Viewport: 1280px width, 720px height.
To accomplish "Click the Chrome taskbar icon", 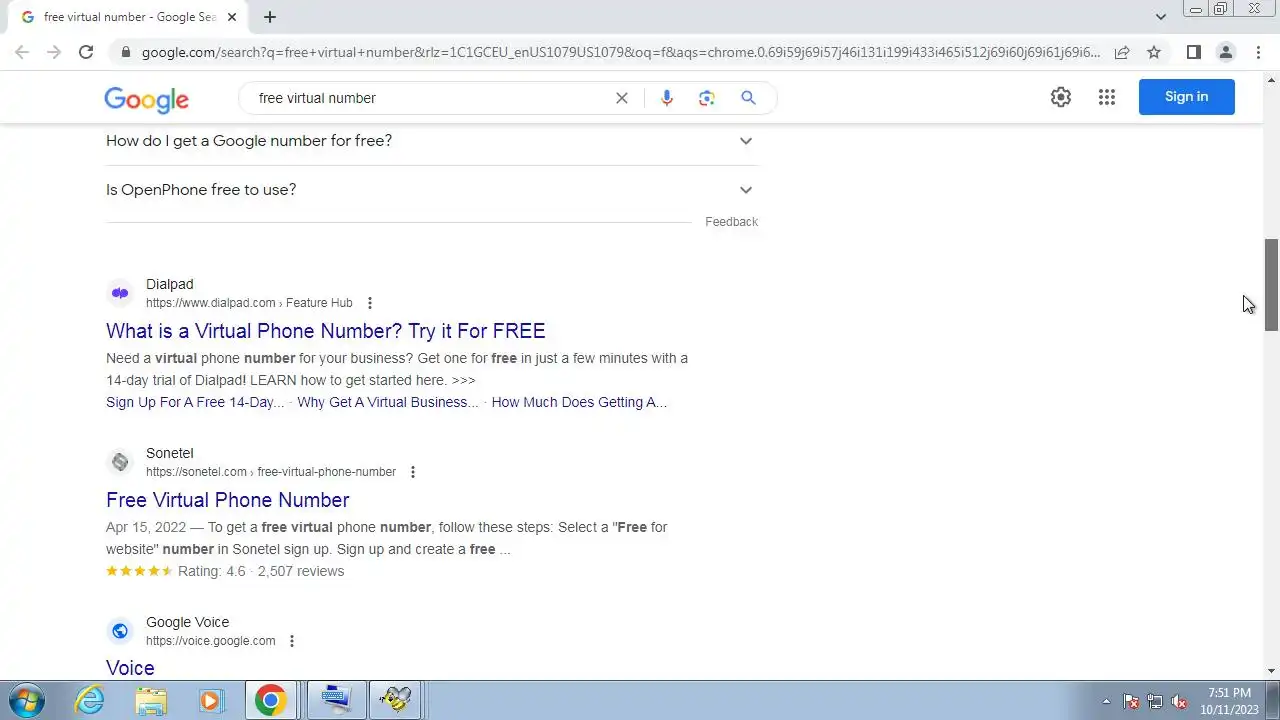I will [x=270, y=701].
